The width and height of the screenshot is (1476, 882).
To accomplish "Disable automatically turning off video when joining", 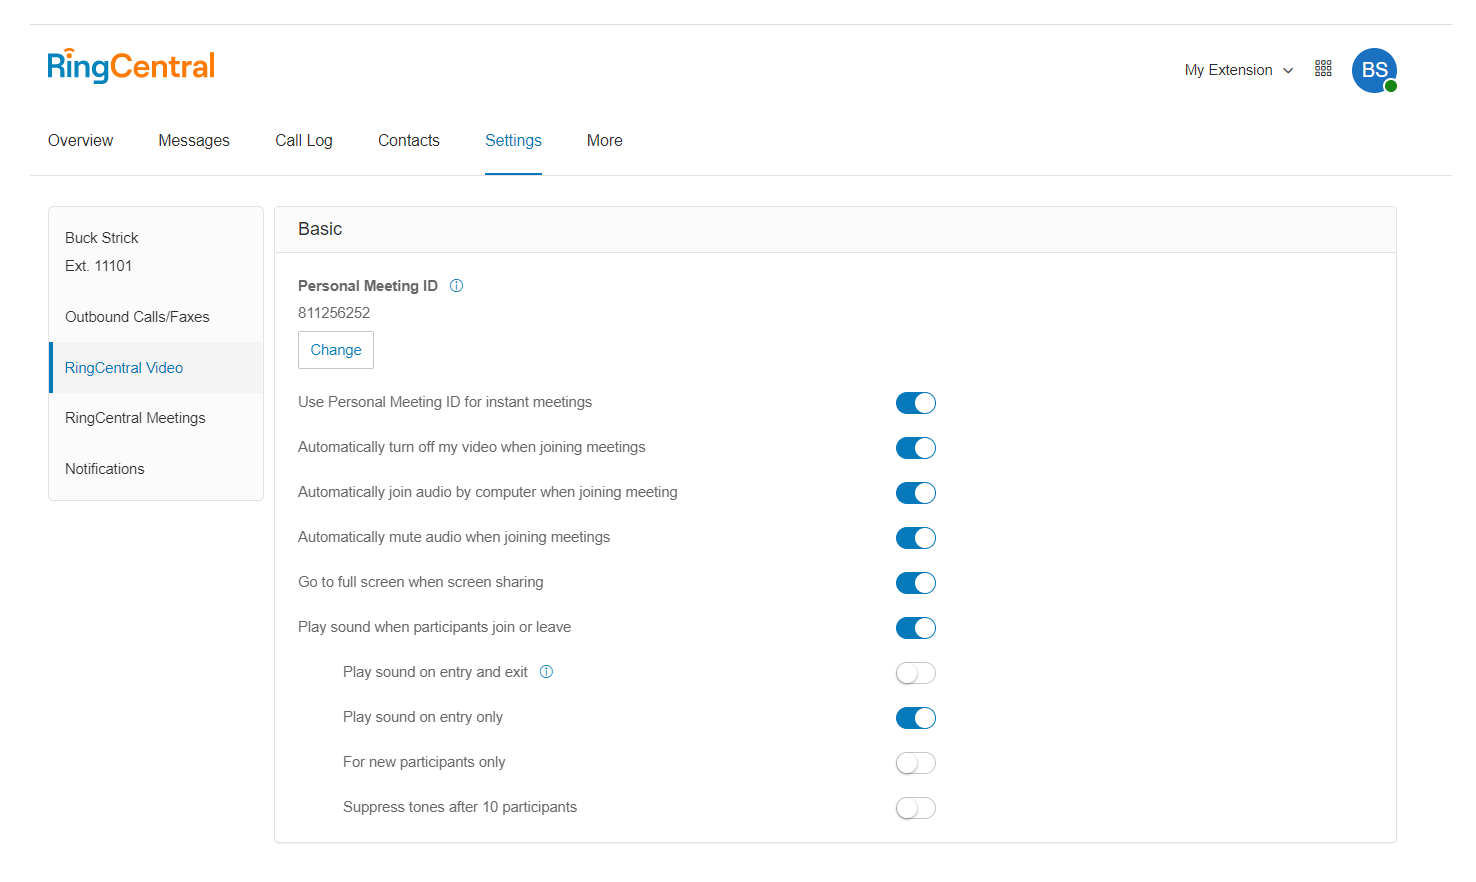I will coord(916,448).
